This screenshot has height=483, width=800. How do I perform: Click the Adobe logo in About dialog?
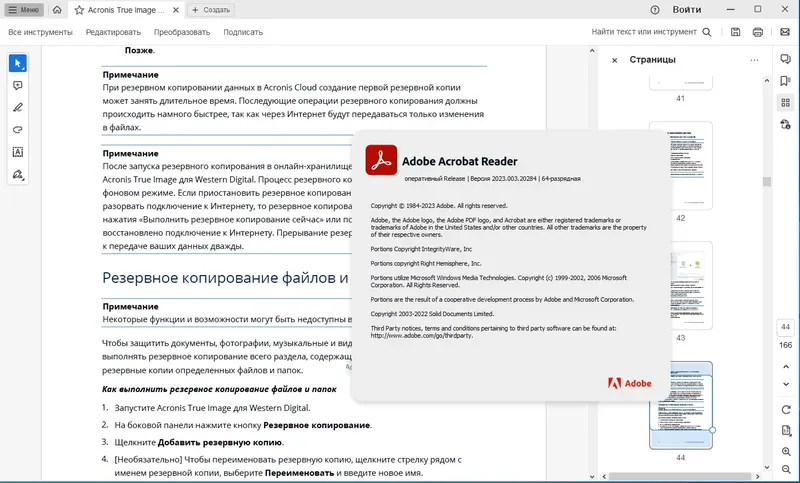pos(630,383)
